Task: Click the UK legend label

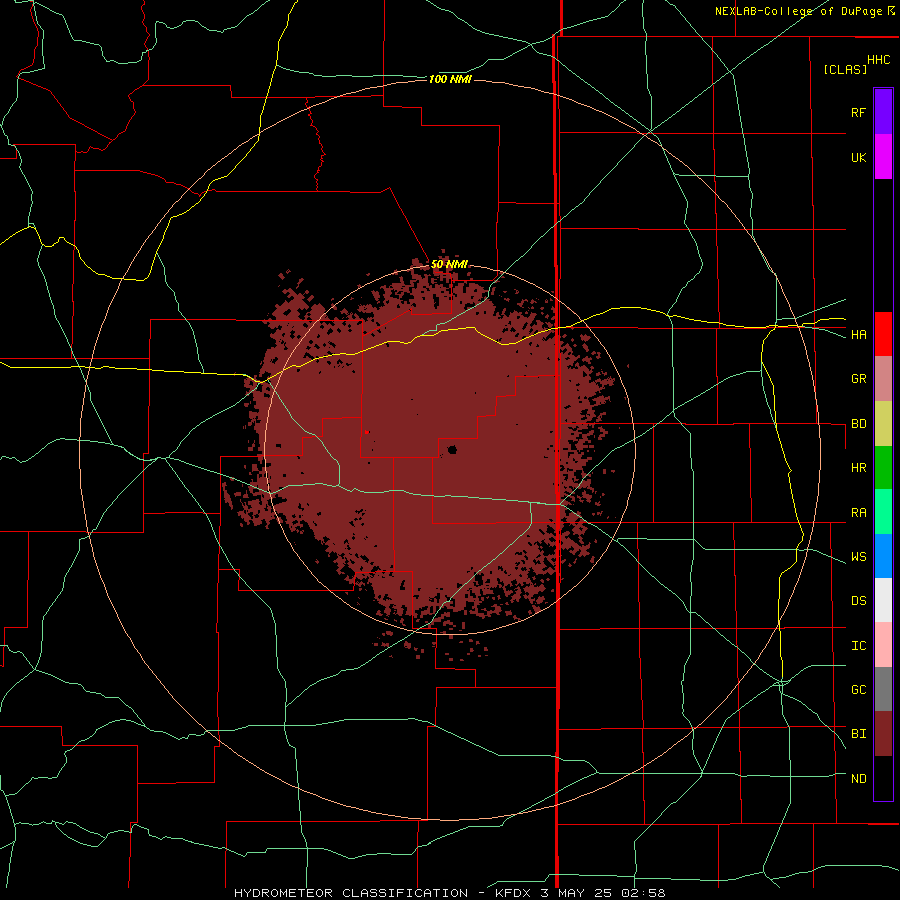Action: pyautogui.click(x=858, y=157)
